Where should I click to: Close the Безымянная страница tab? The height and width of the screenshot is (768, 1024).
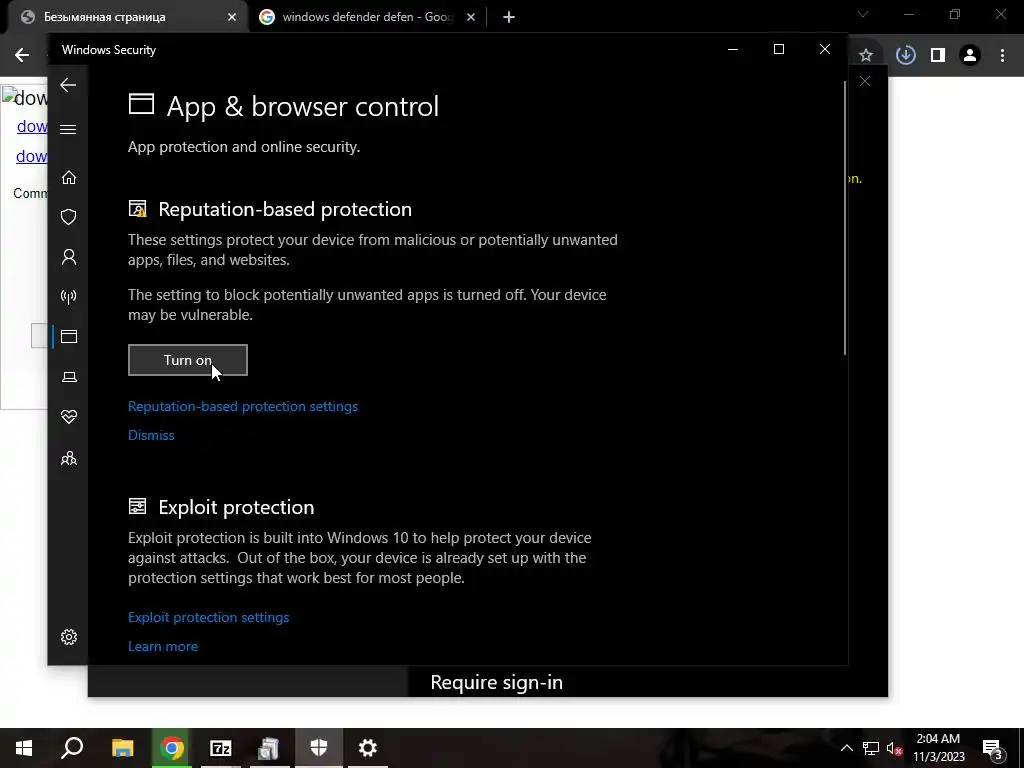232,17
